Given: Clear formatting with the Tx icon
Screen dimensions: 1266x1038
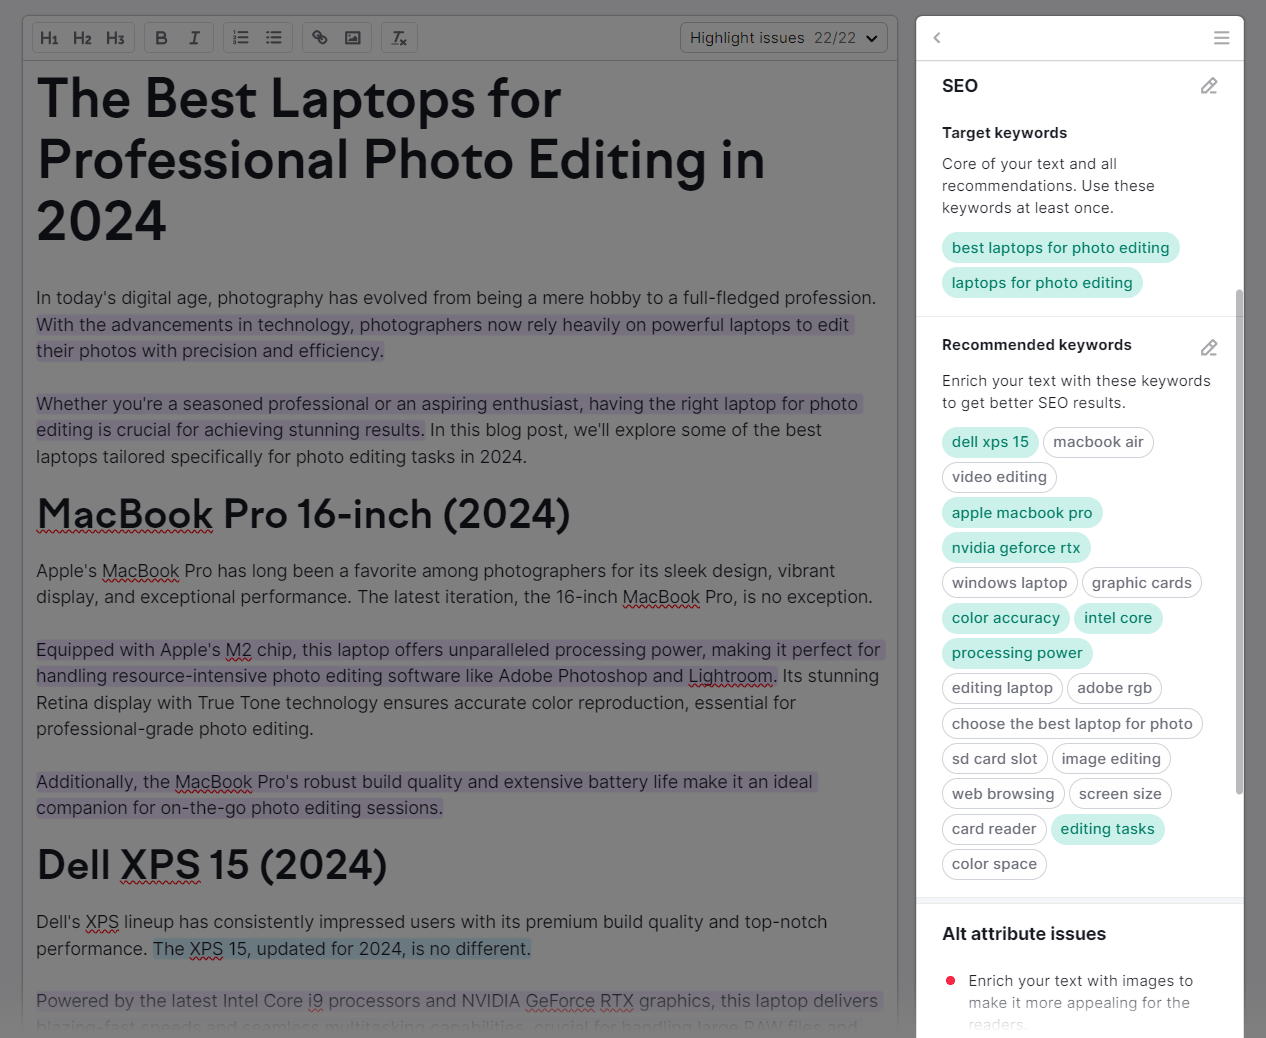Looking at the screenshot, I should point(399,37).
